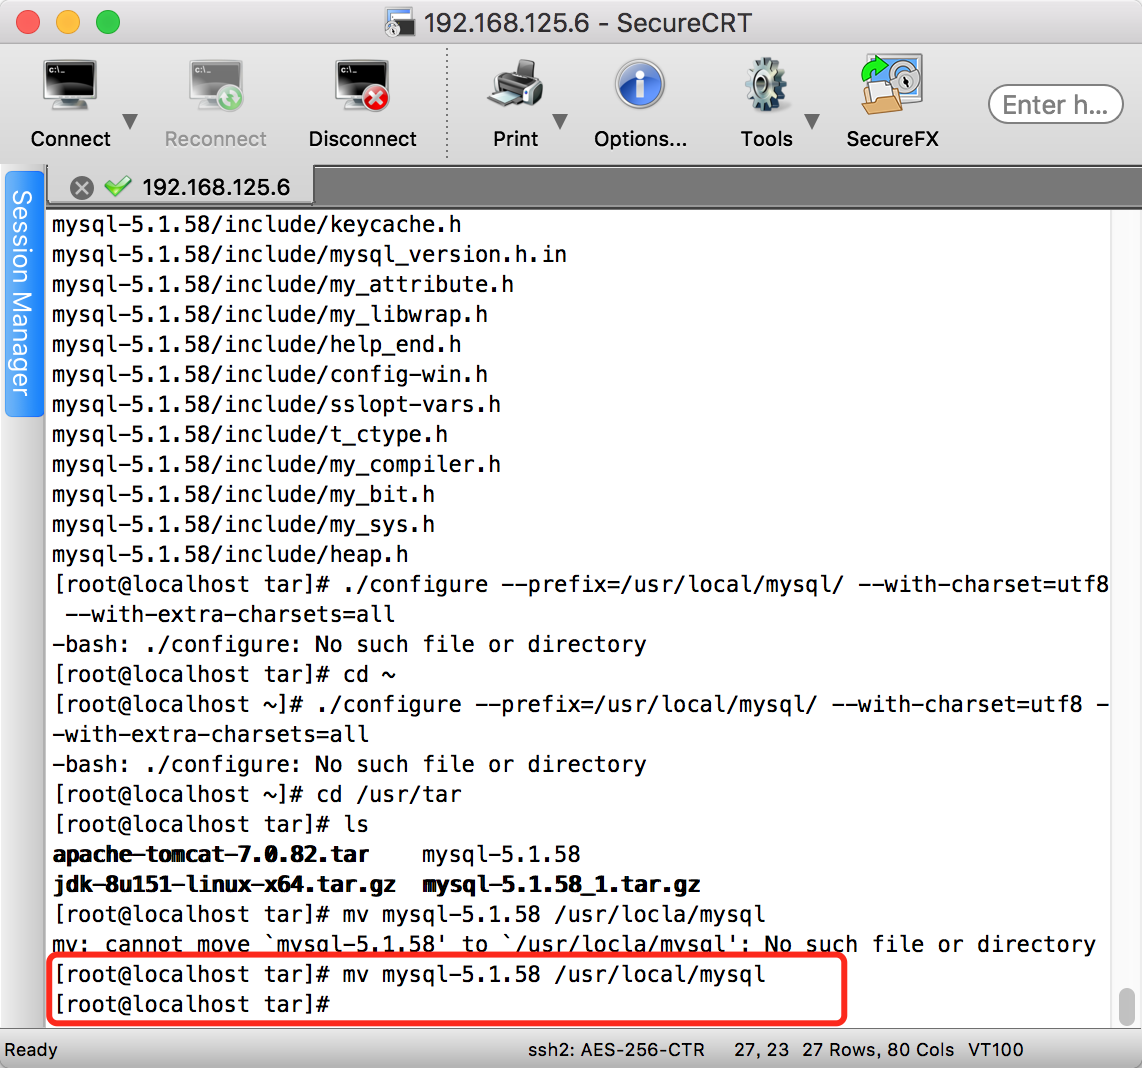Click 'VT100' in status bar
Image resolution: width=1142 pixels, height=1068 pixels.
(996, 1049)
